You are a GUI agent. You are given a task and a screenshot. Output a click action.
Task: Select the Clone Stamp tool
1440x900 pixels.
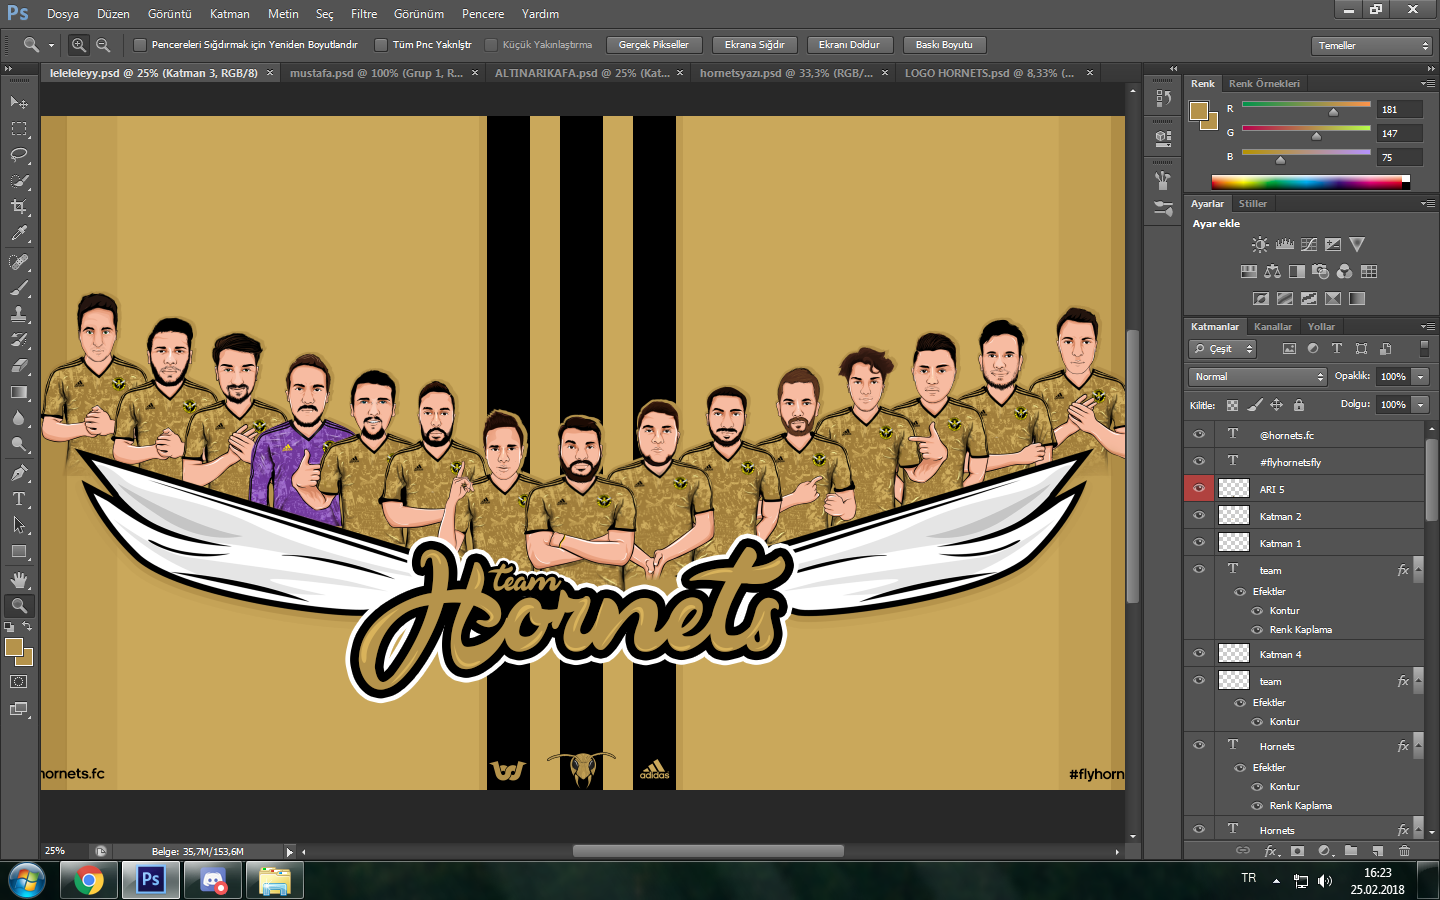point(19,314)
